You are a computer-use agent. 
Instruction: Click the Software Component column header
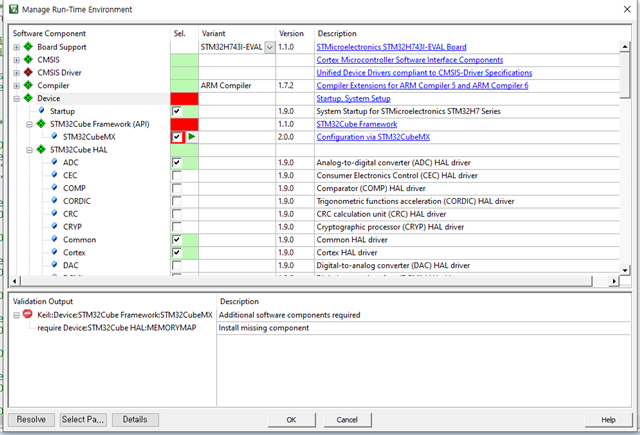click(x=49, y=33)
